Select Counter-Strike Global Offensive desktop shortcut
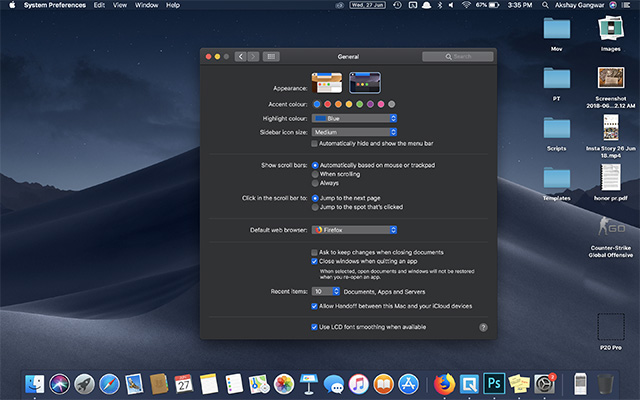This screenshot has width=640, height=400. click(x=611, y=237)
